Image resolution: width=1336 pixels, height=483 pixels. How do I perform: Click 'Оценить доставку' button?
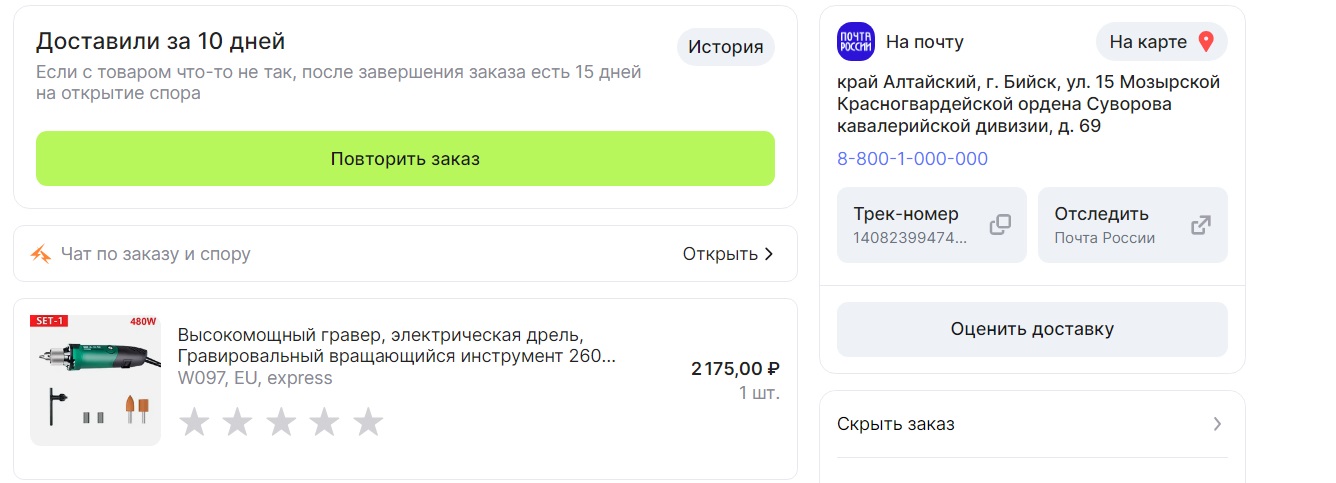tap(1031, 329)
